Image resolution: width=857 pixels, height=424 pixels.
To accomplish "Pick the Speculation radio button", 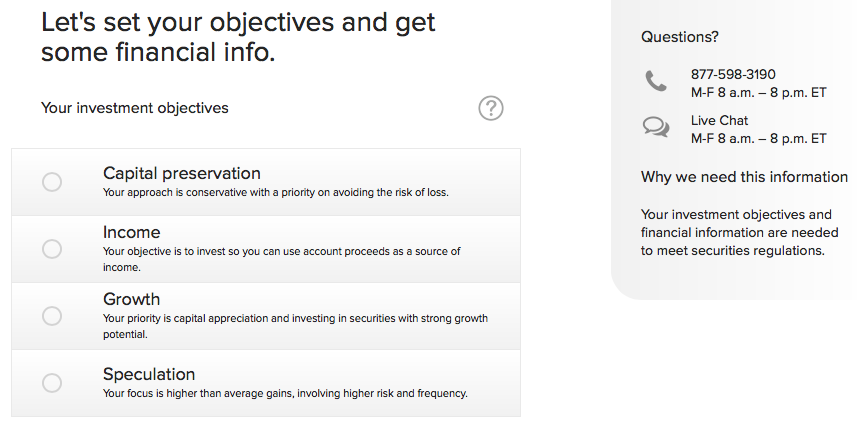I will pyautogui.click(x=52, y=383).
